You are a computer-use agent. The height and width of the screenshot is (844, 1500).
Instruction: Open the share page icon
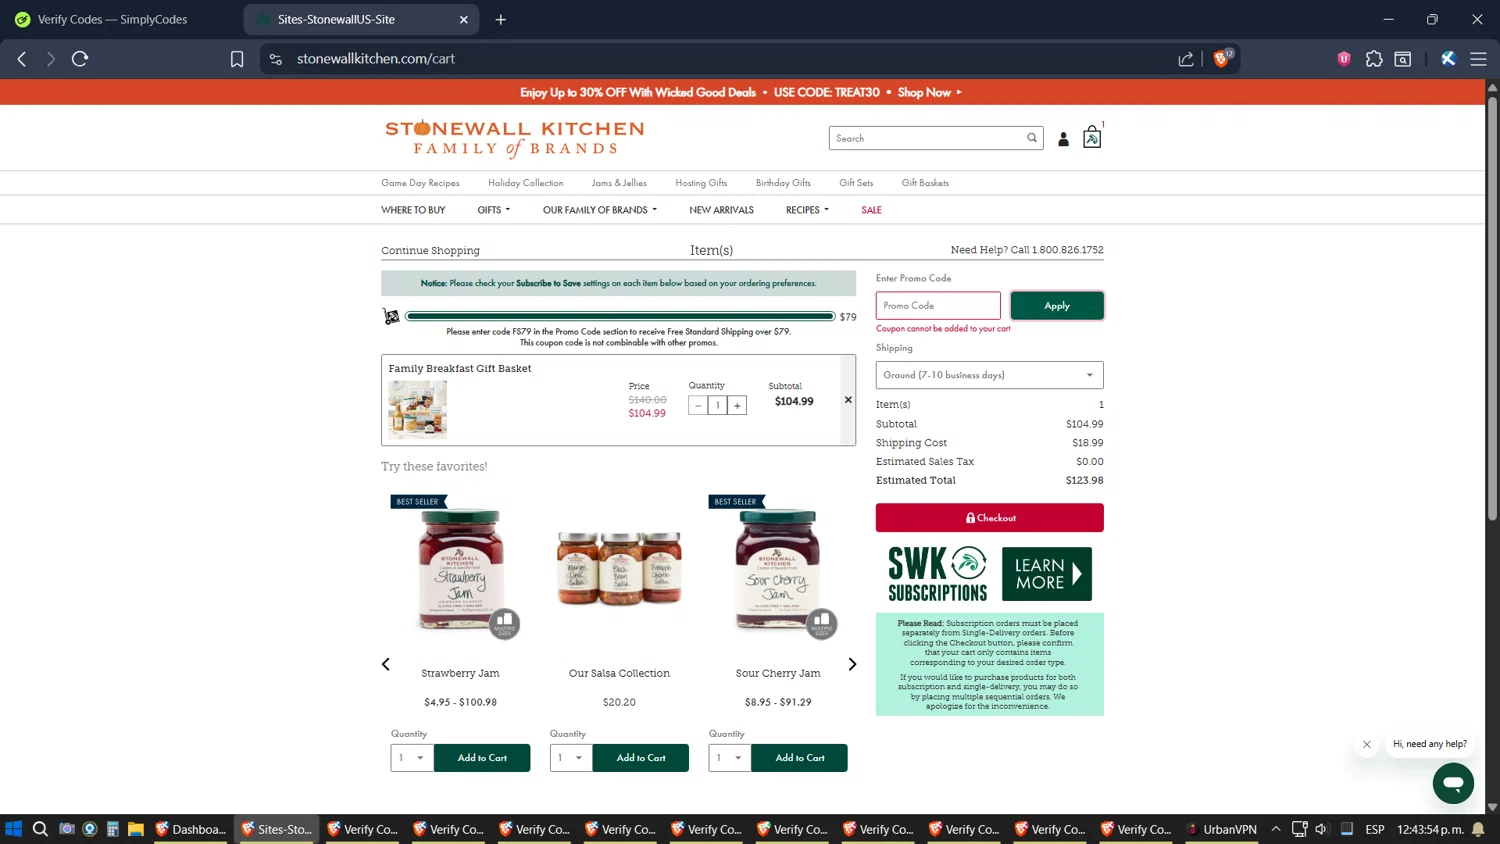click(x=1186, y=59)
